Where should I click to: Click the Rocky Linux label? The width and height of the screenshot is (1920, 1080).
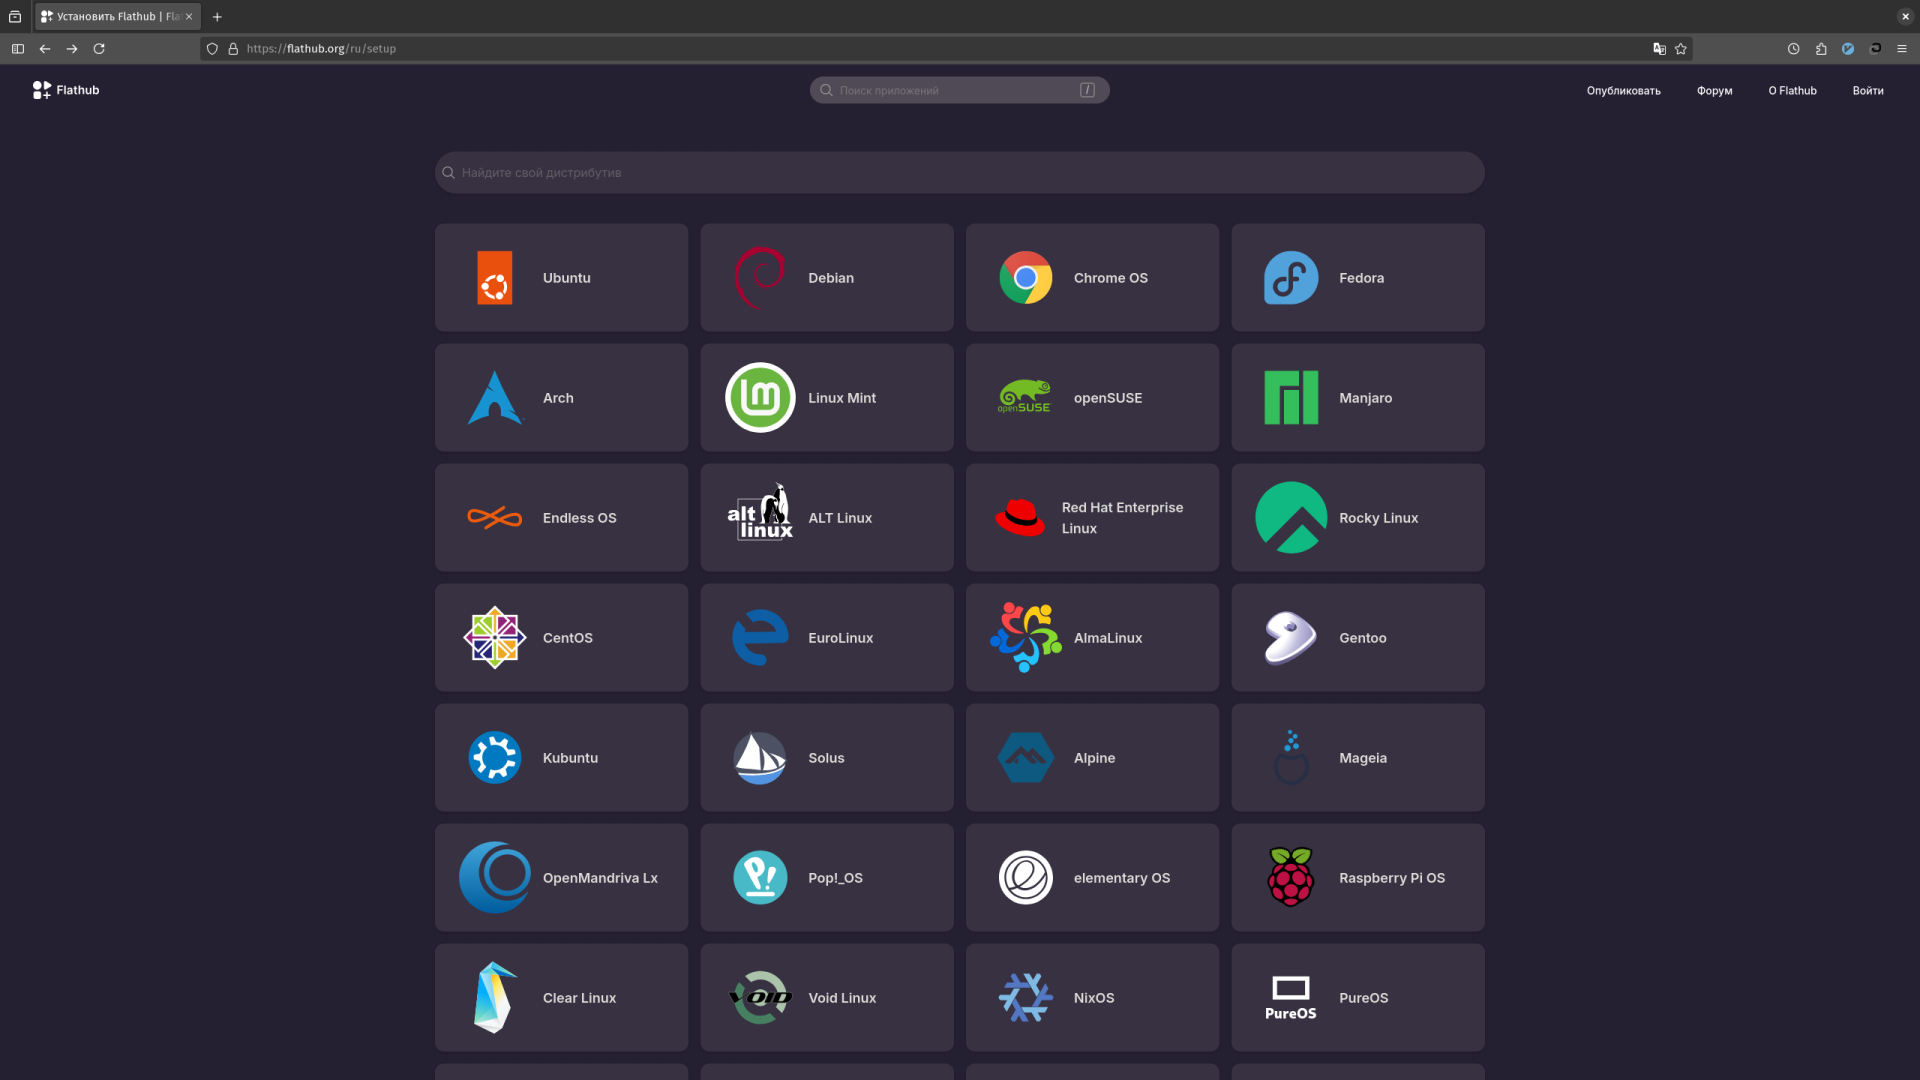point(1379,518)
